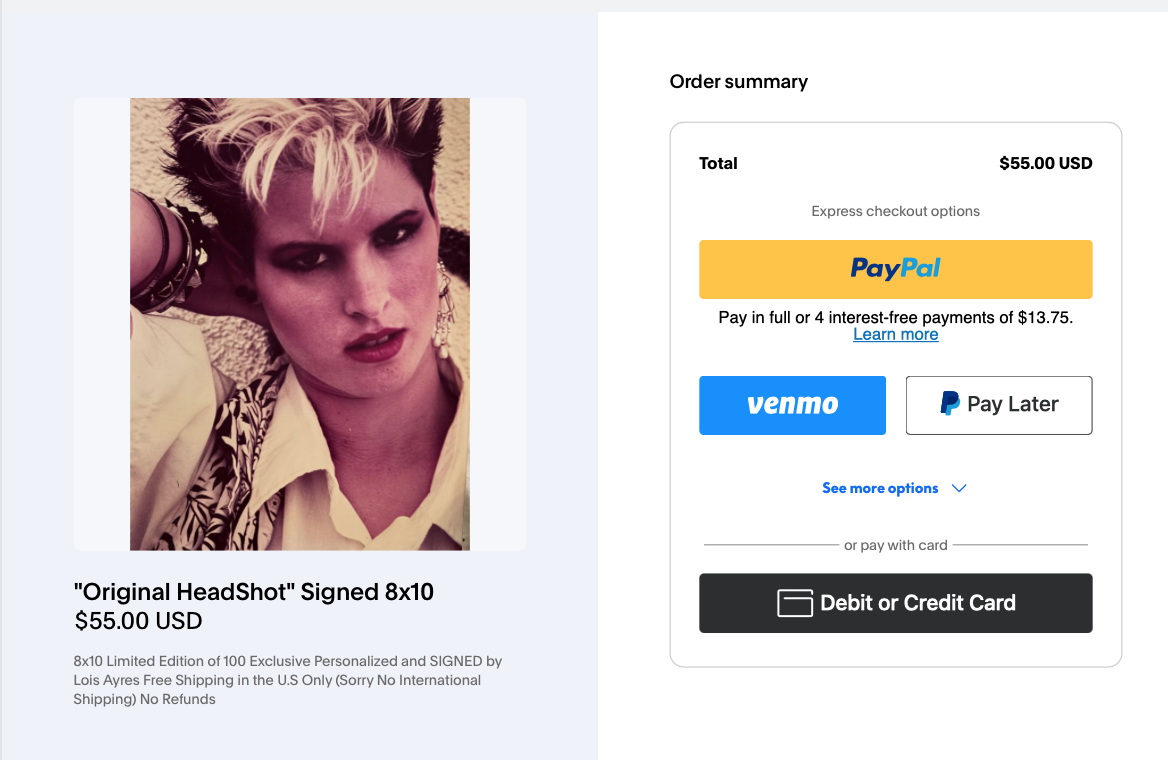Screen dimensions: 1168x760
Task: Click the $55.00 USD order total amount
Action: (1045, 163)
